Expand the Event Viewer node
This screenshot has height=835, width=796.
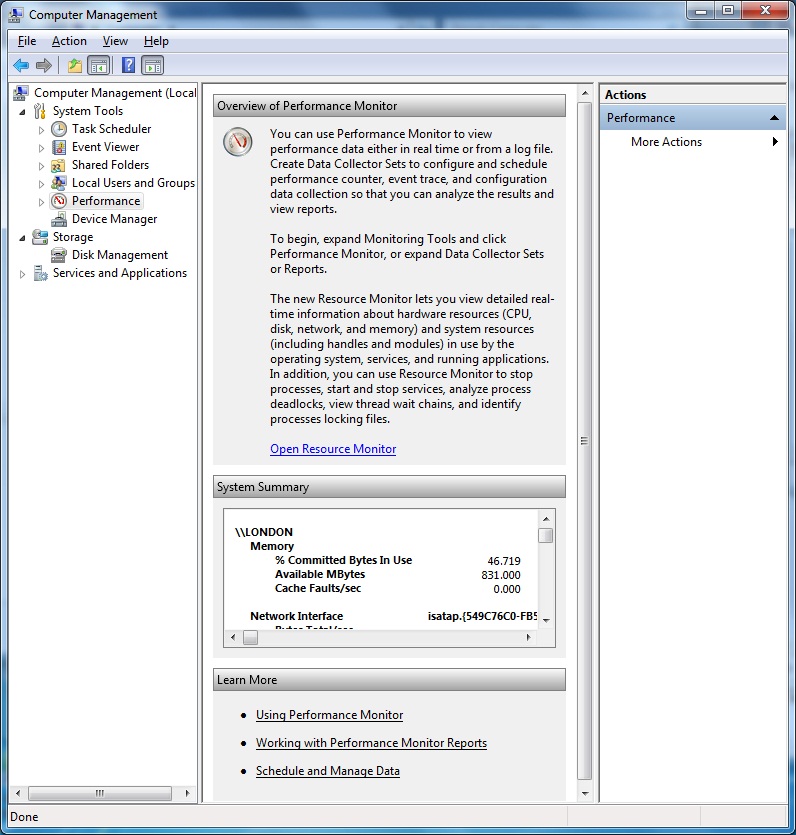pyautogui.click(x=41, y=148)
